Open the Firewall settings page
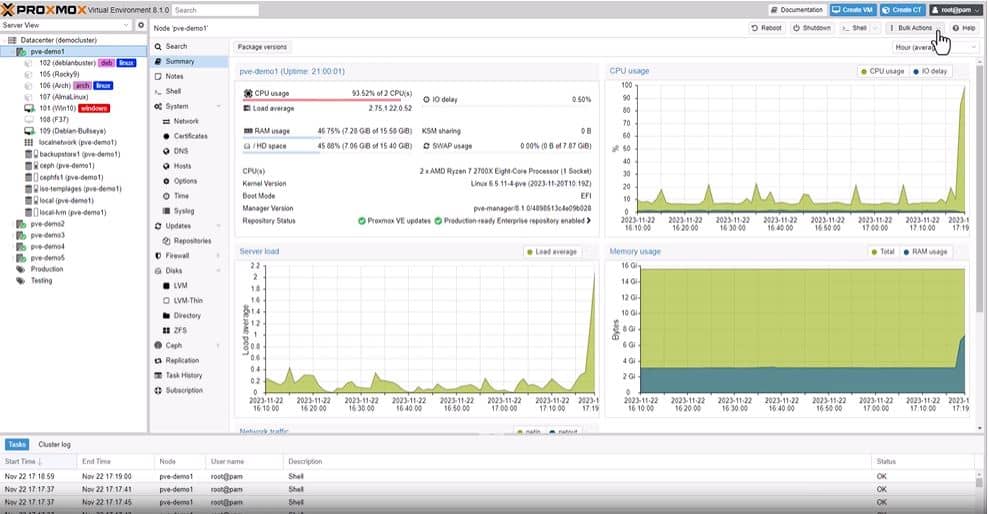The width and height of the screenshot is (989, 514). pos(177,255)
